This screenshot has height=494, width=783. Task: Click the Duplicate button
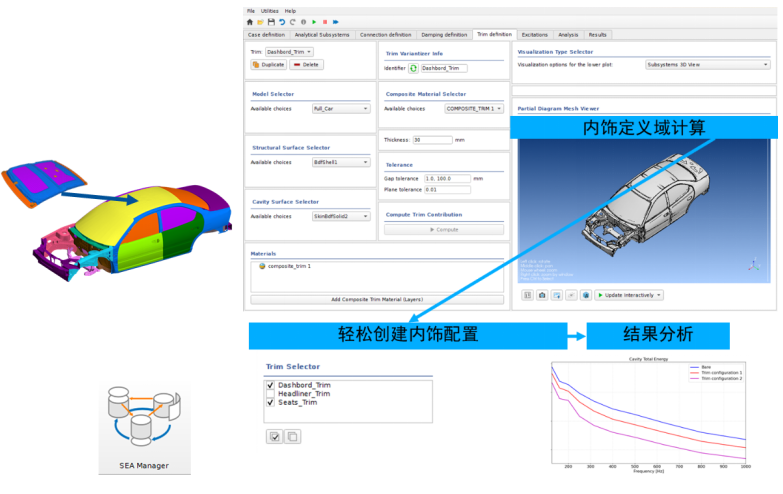[269, 64]
